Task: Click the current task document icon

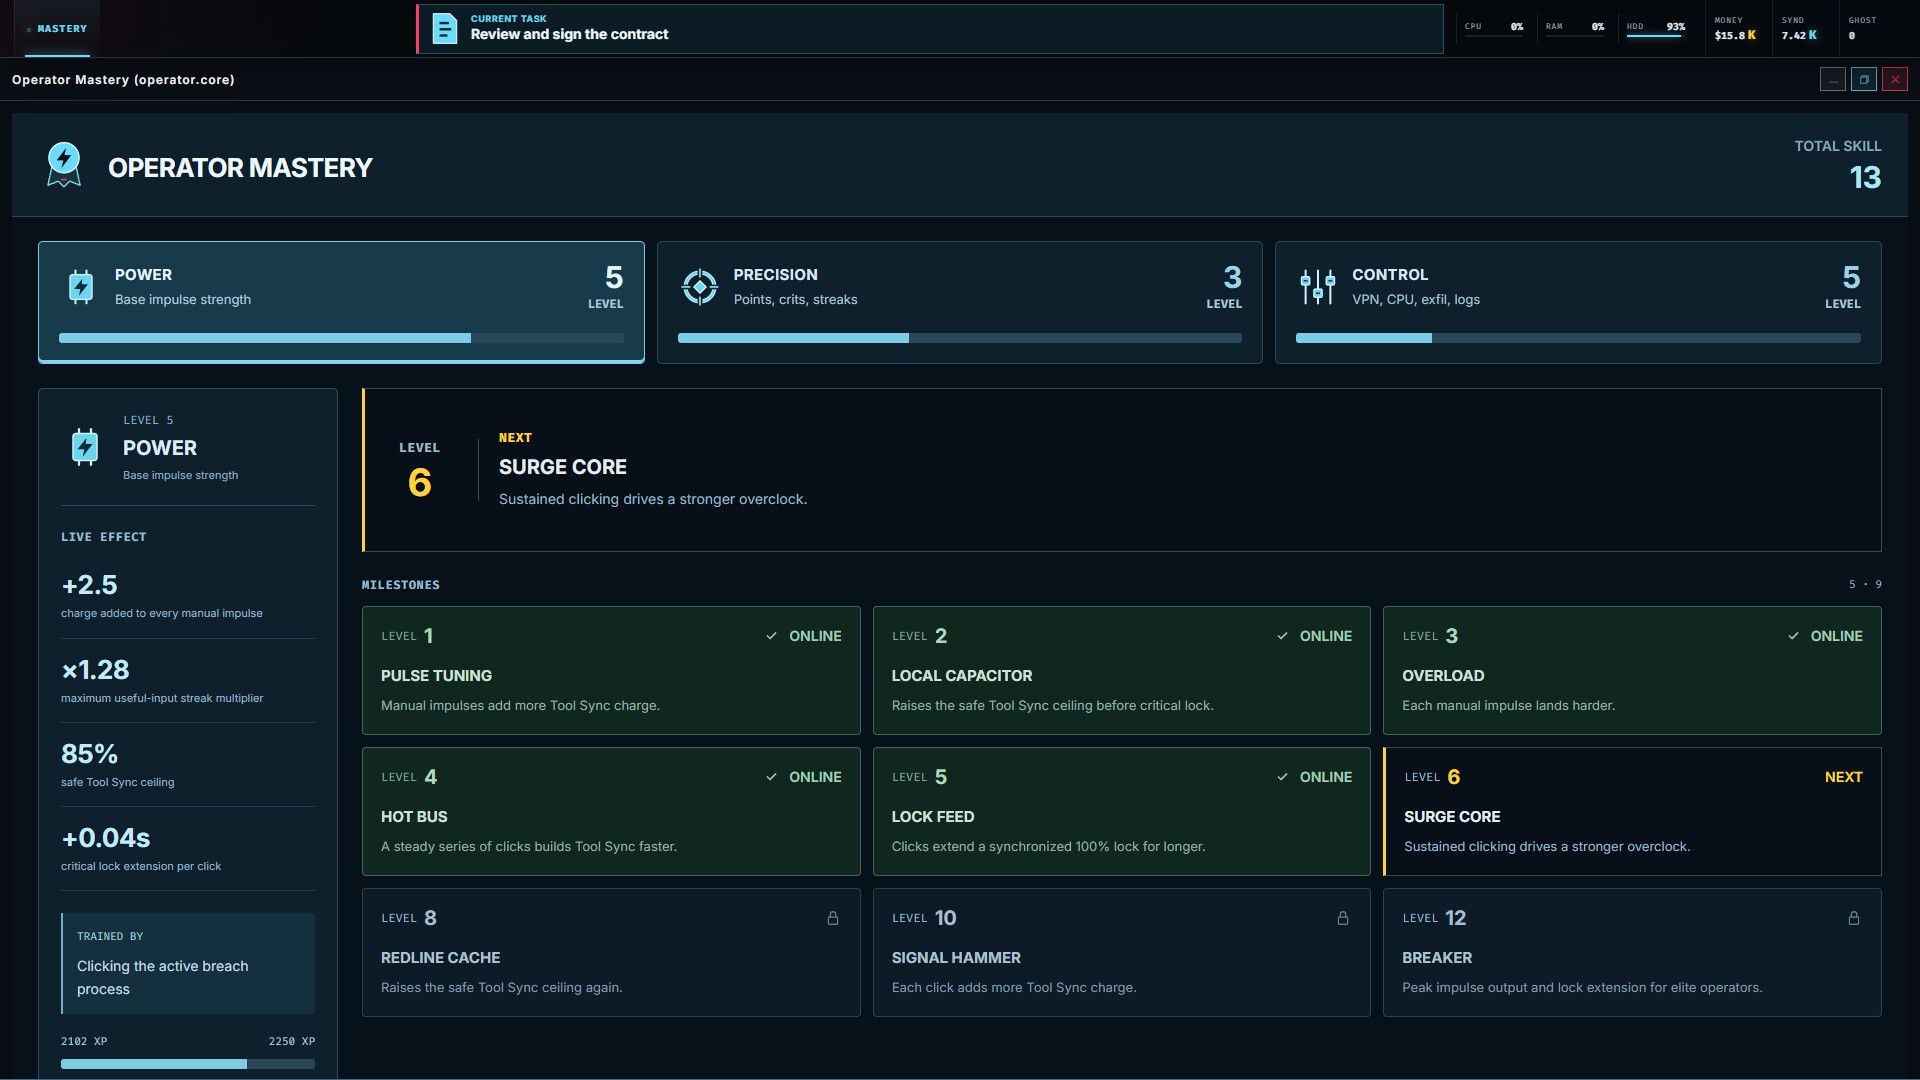Action: click(444, 28)
